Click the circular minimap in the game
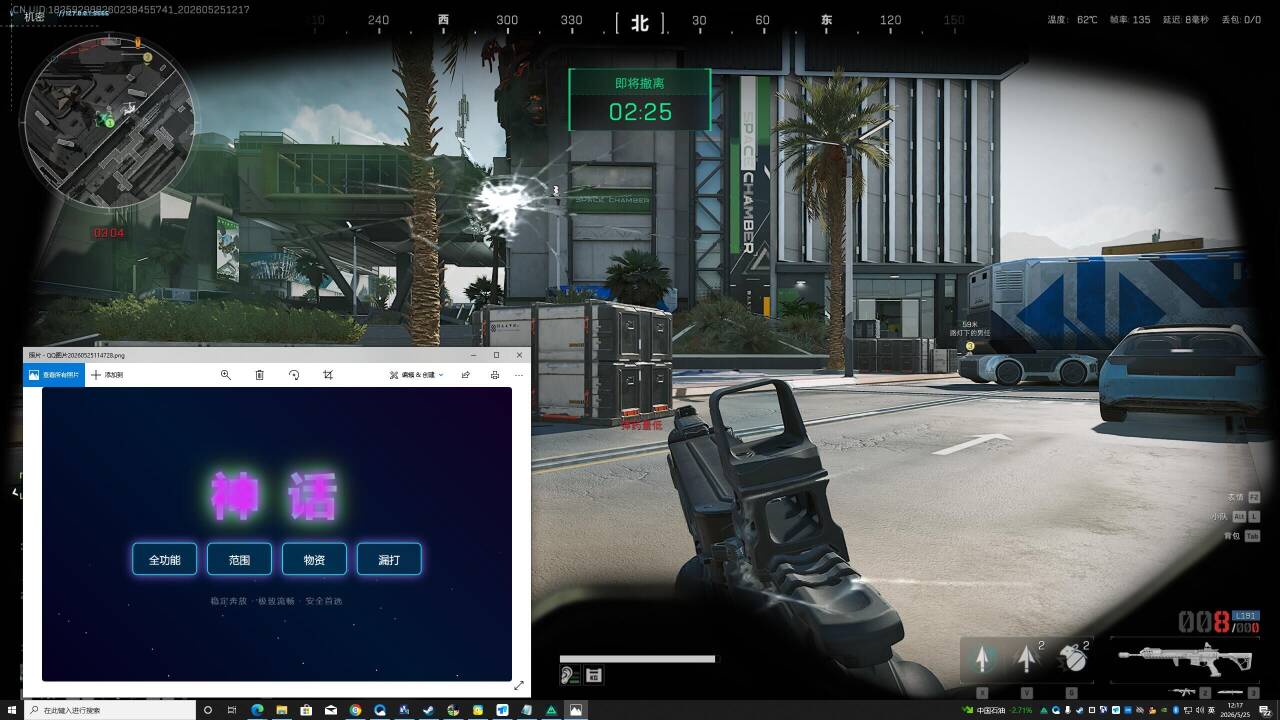 [x=109, y=122]
